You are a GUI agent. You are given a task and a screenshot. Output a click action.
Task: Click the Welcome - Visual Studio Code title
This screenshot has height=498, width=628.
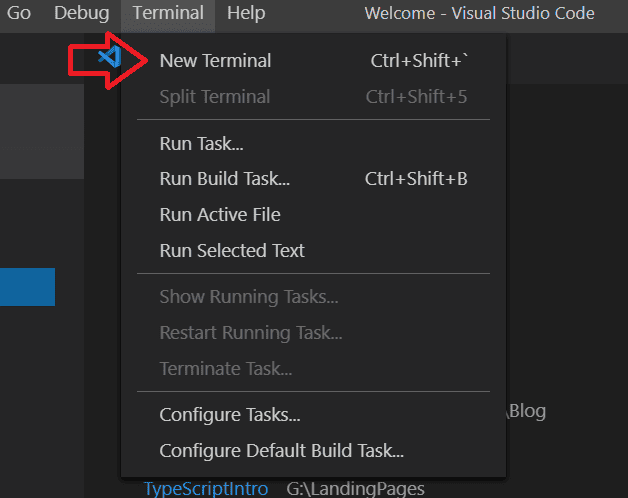[x=479, y=13]
